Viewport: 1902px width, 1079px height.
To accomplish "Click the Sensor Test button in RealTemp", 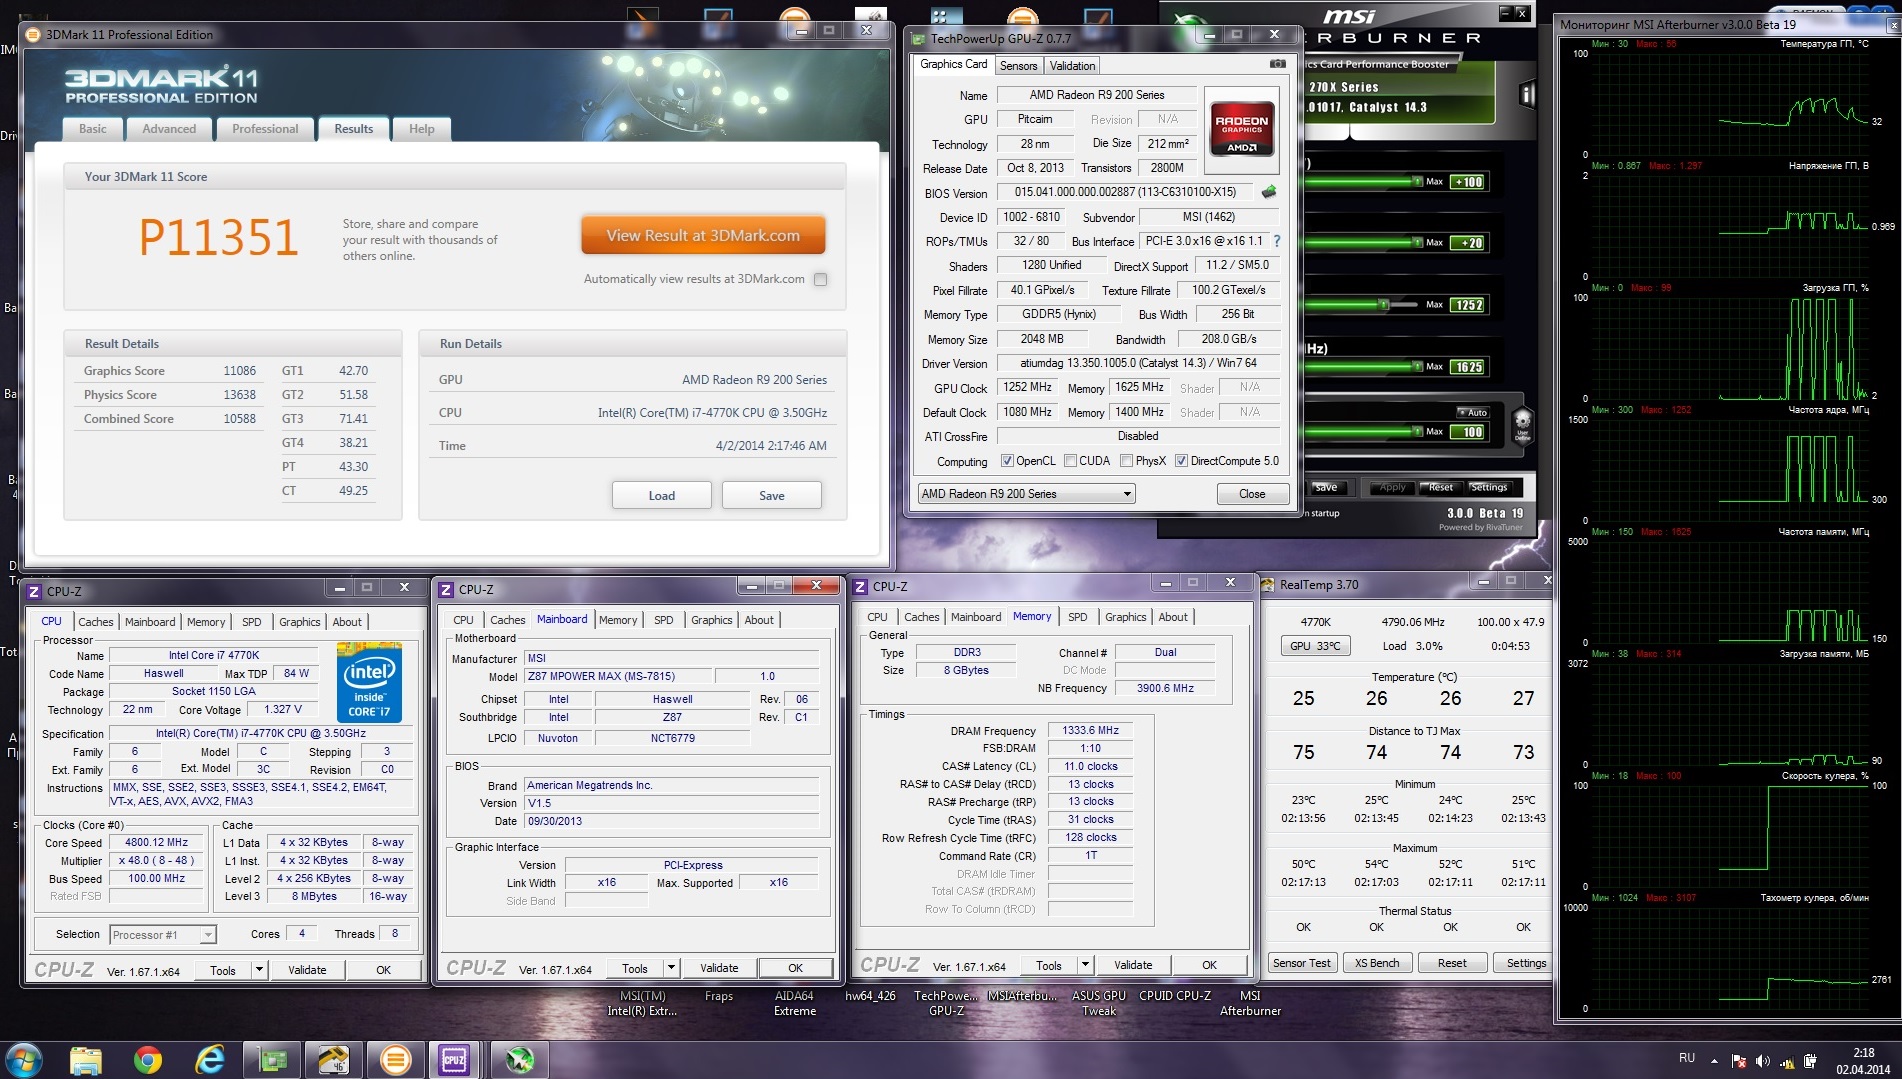I will [x=1302, y=963].
